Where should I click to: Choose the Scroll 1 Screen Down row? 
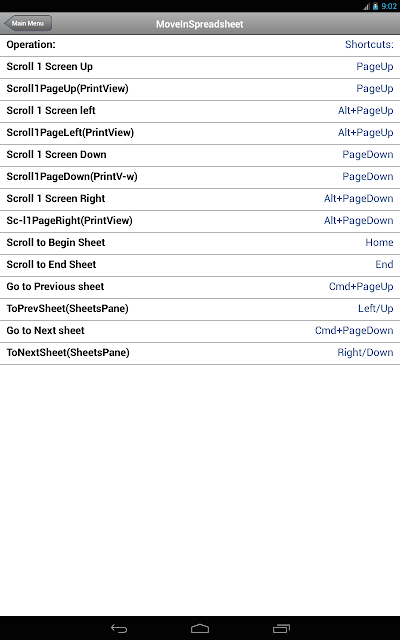(x=200, y=156)
